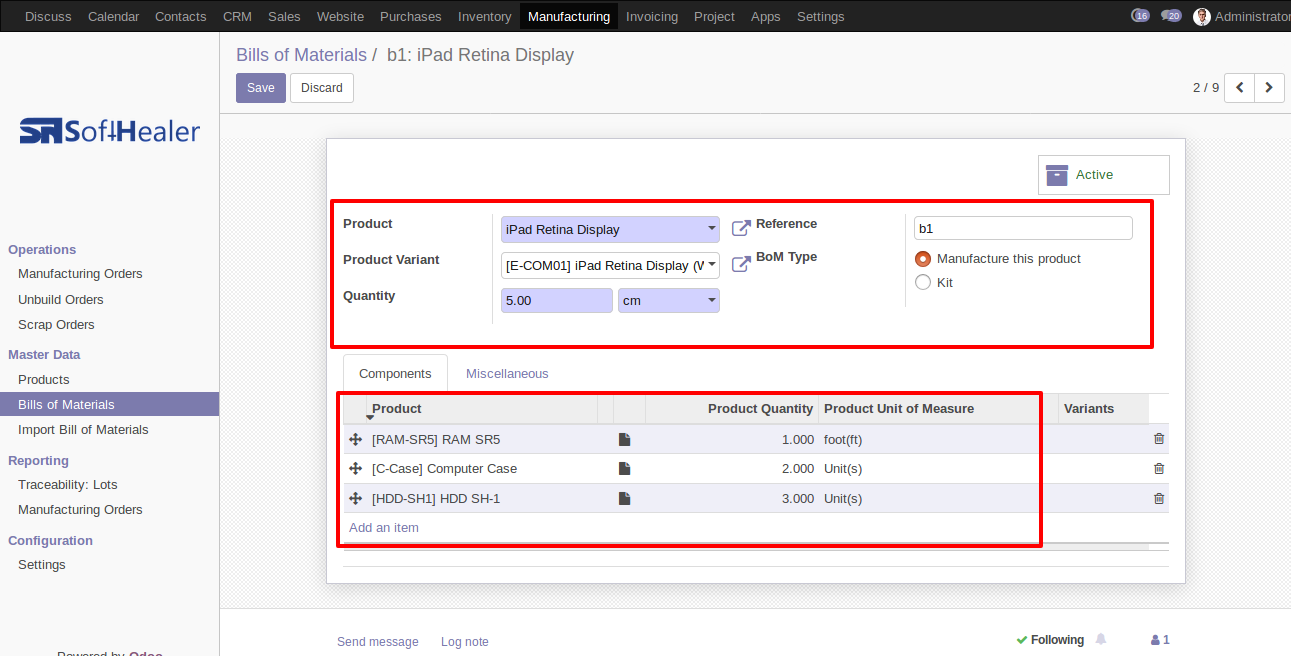Click the Following dropdown button

pos(1050,640)
